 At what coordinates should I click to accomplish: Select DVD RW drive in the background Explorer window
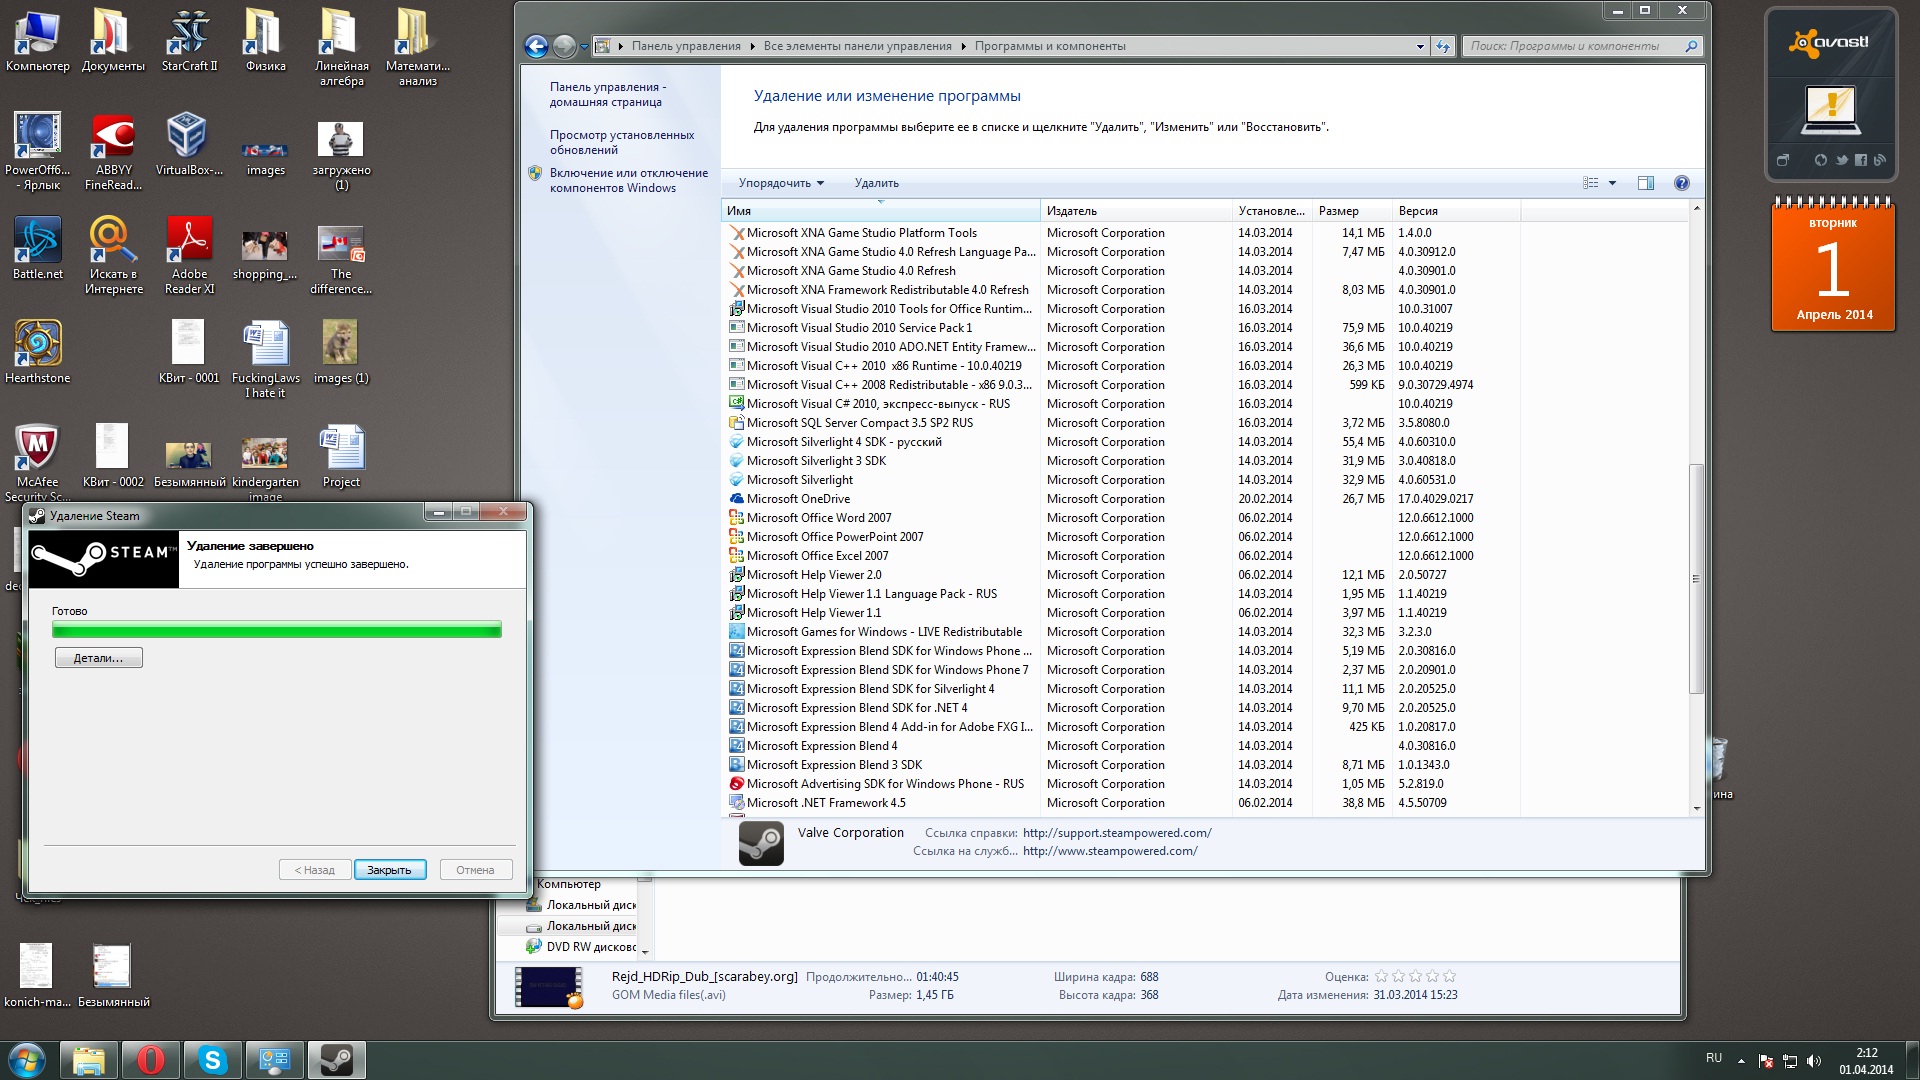pyautogui.click(x=581, y=946)
